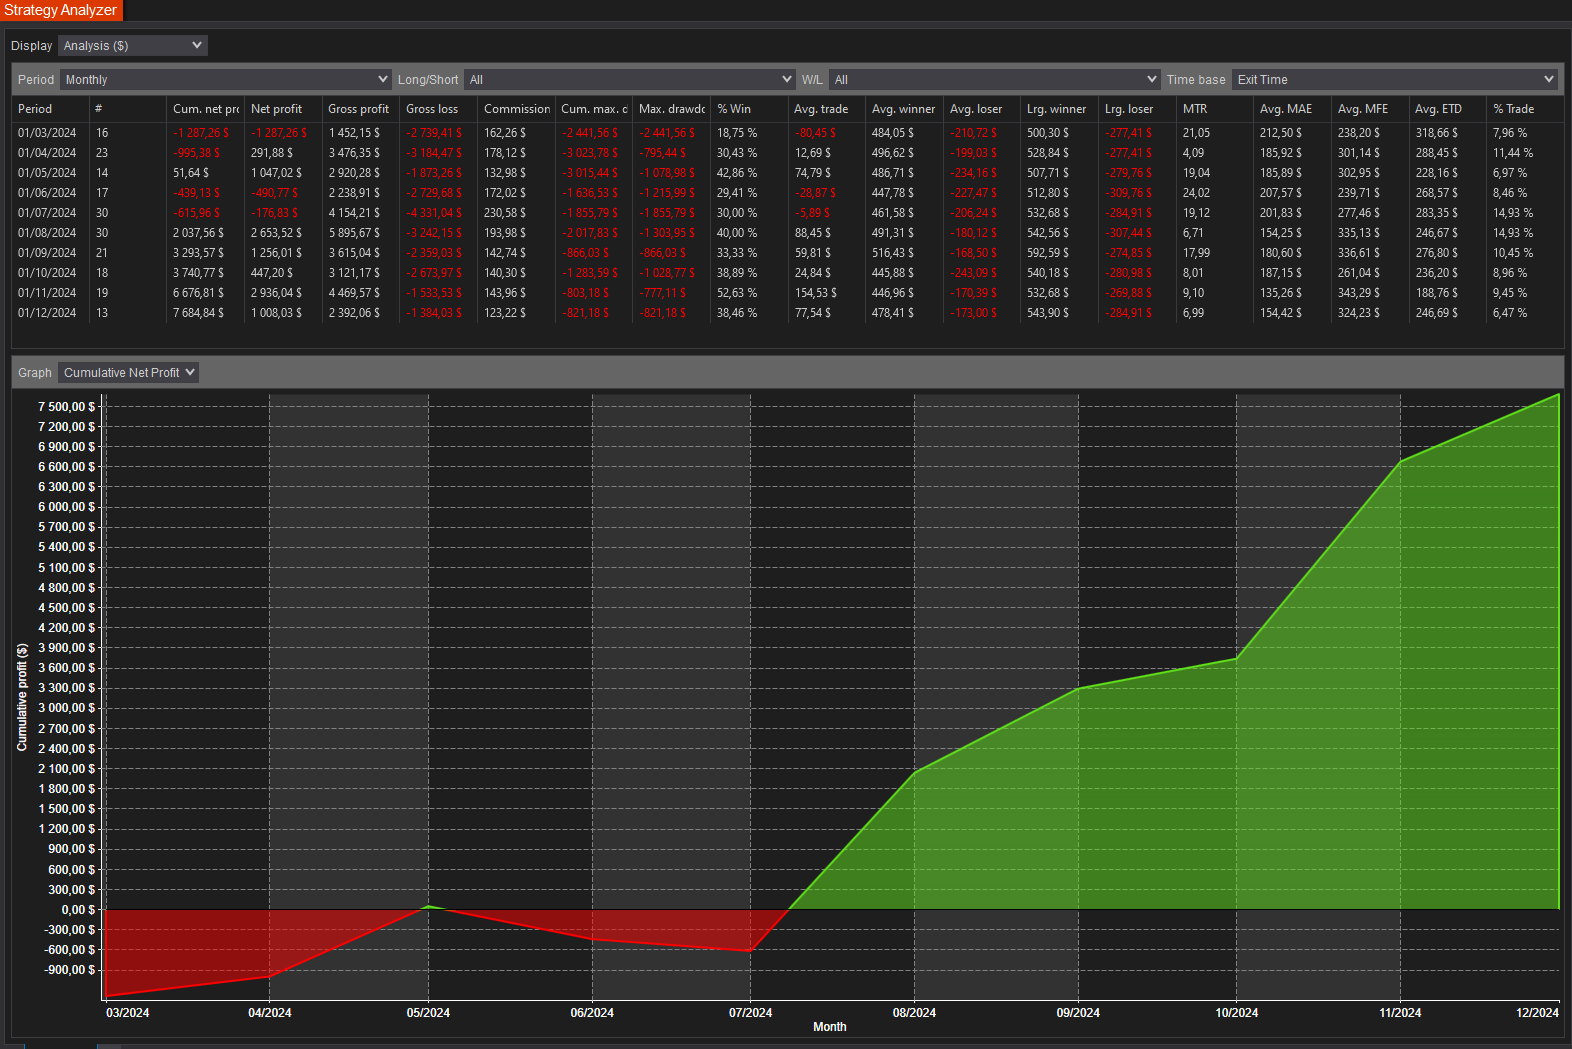Image resolution: width=1572 pixels, height=1049 pixels.
Task: Click the Lrg. winner column header
Action: coord(1059,109)
